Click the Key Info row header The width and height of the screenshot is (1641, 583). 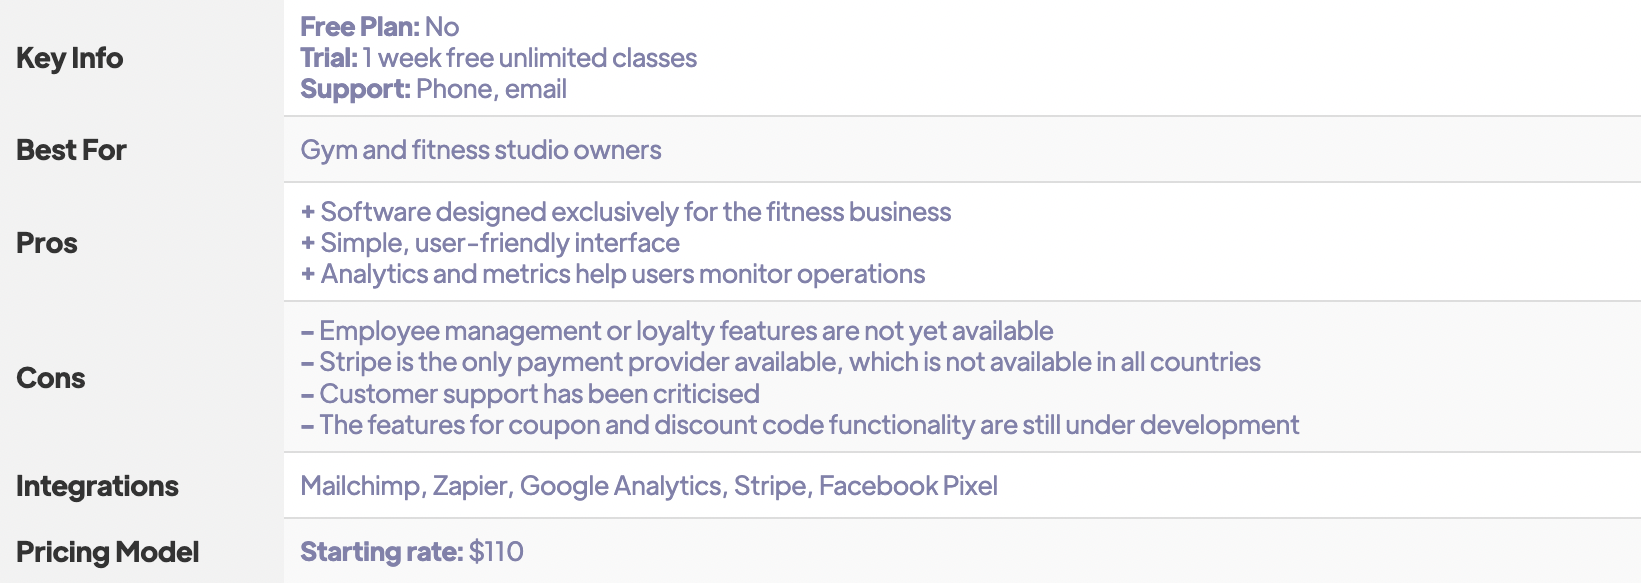(x=70, y=58)
